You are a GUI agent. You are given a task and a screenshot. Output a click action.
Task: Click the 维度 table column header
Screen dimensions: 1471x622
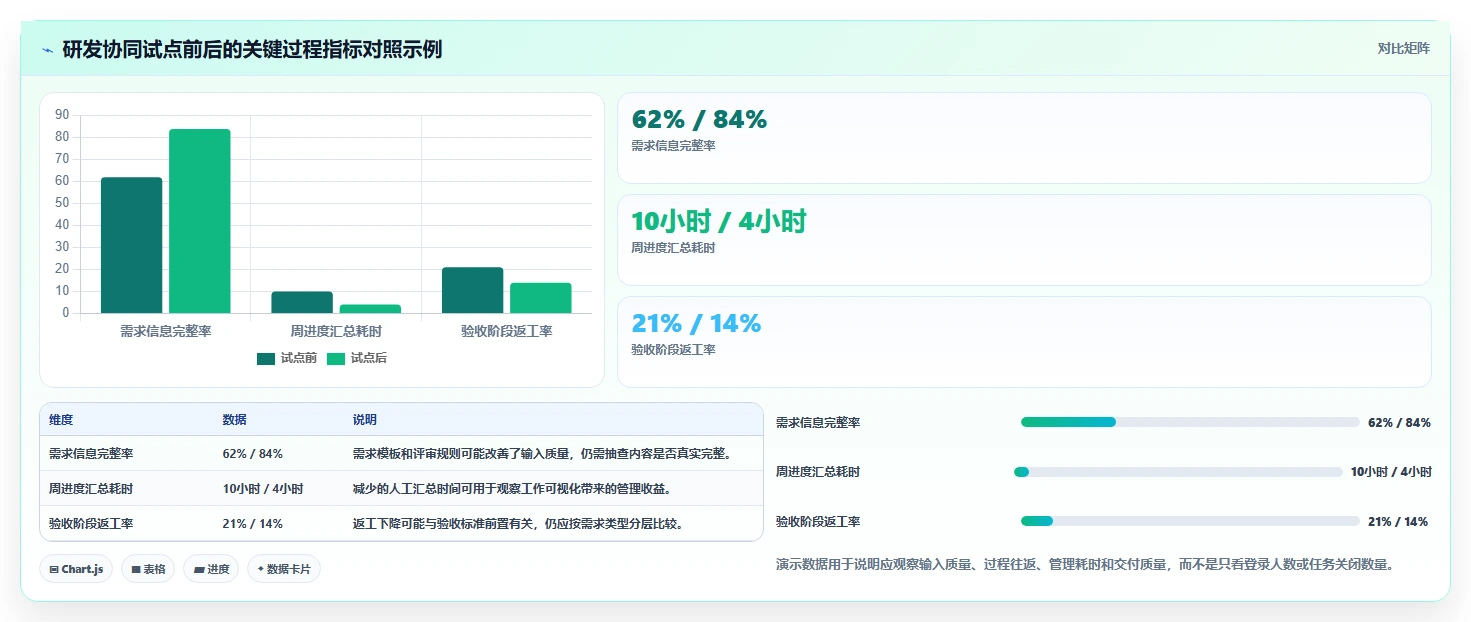(x=61, y=420)
